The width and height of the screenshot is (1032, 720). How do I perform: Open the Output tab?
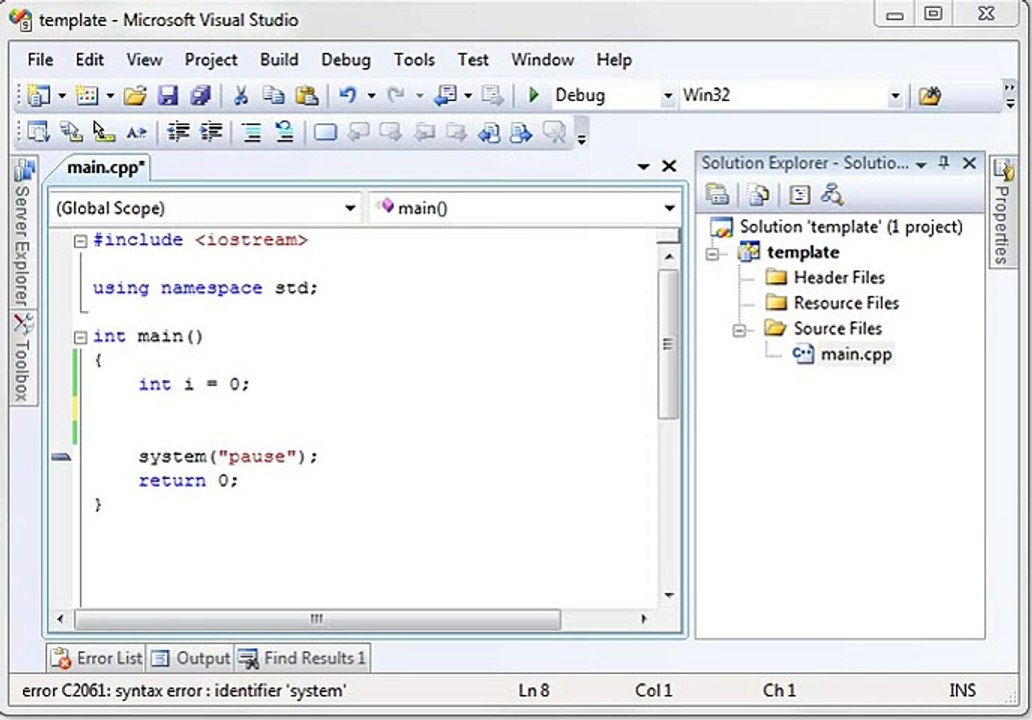[x=190, y=658]
